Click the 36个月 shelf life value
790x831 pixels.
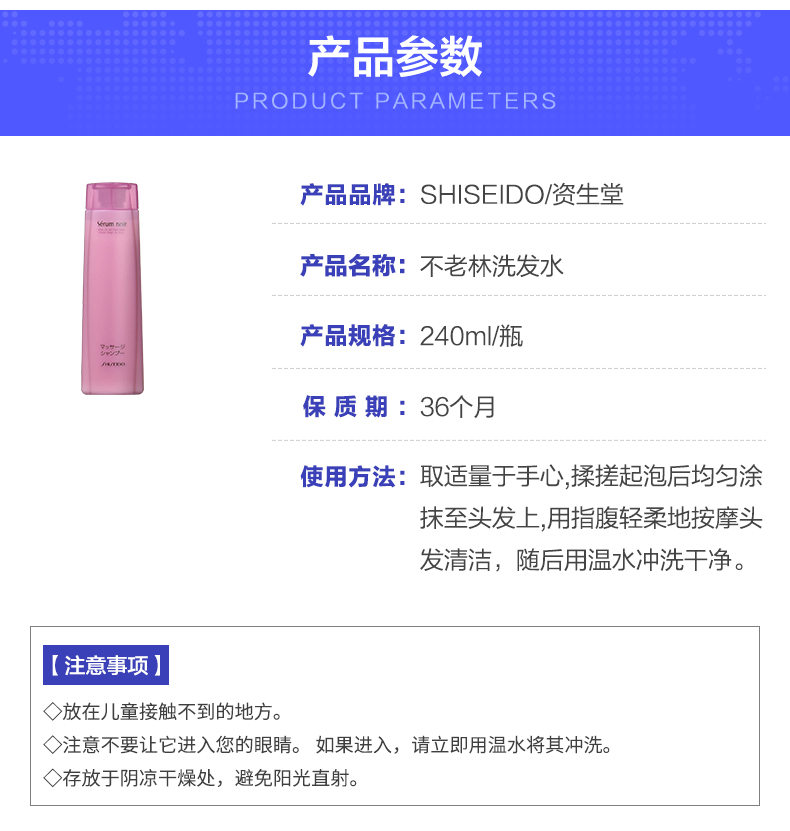[457, 407]
